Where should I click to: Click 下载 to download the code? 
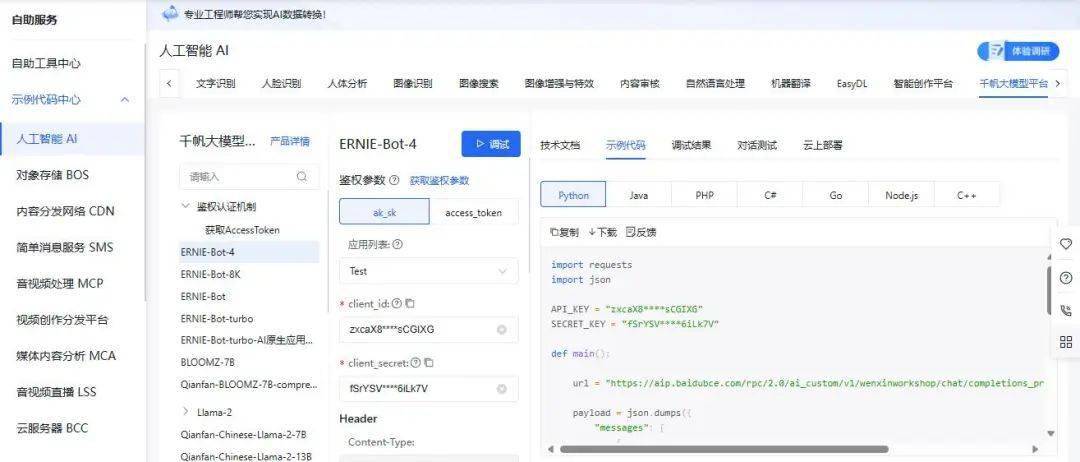603,232
